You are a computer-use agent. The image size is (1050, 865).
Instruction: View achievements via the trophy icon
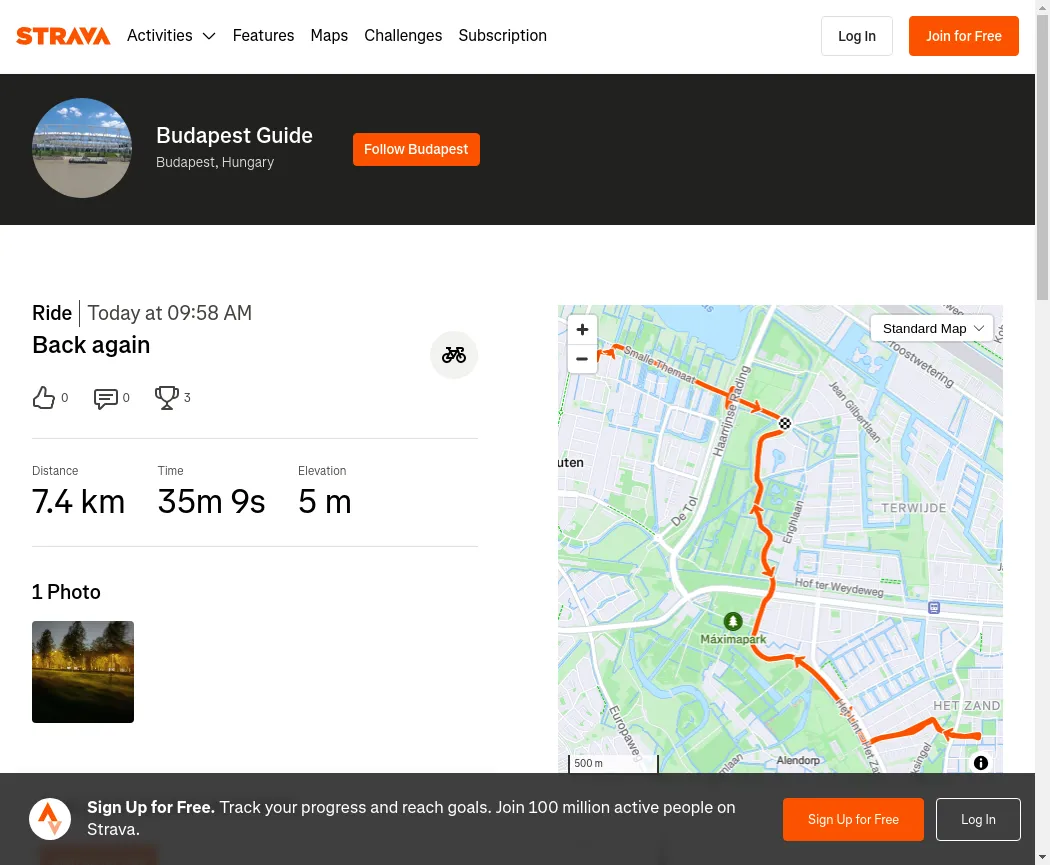167,398
